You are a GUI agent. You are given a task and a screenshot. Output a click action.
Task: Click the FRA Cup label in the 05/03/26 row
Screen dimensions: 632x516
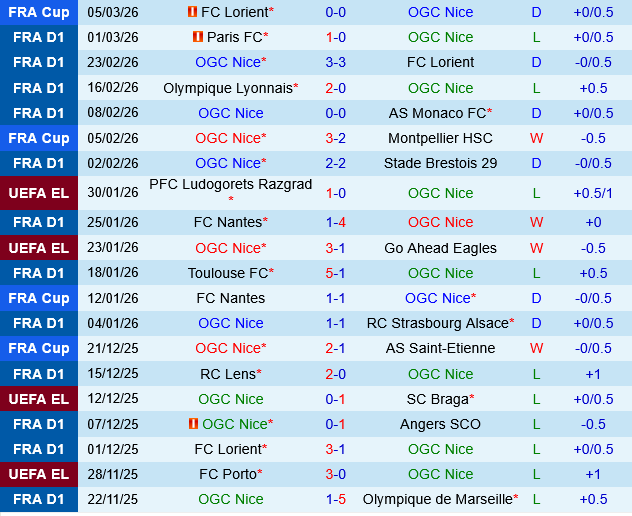point(39,12)
